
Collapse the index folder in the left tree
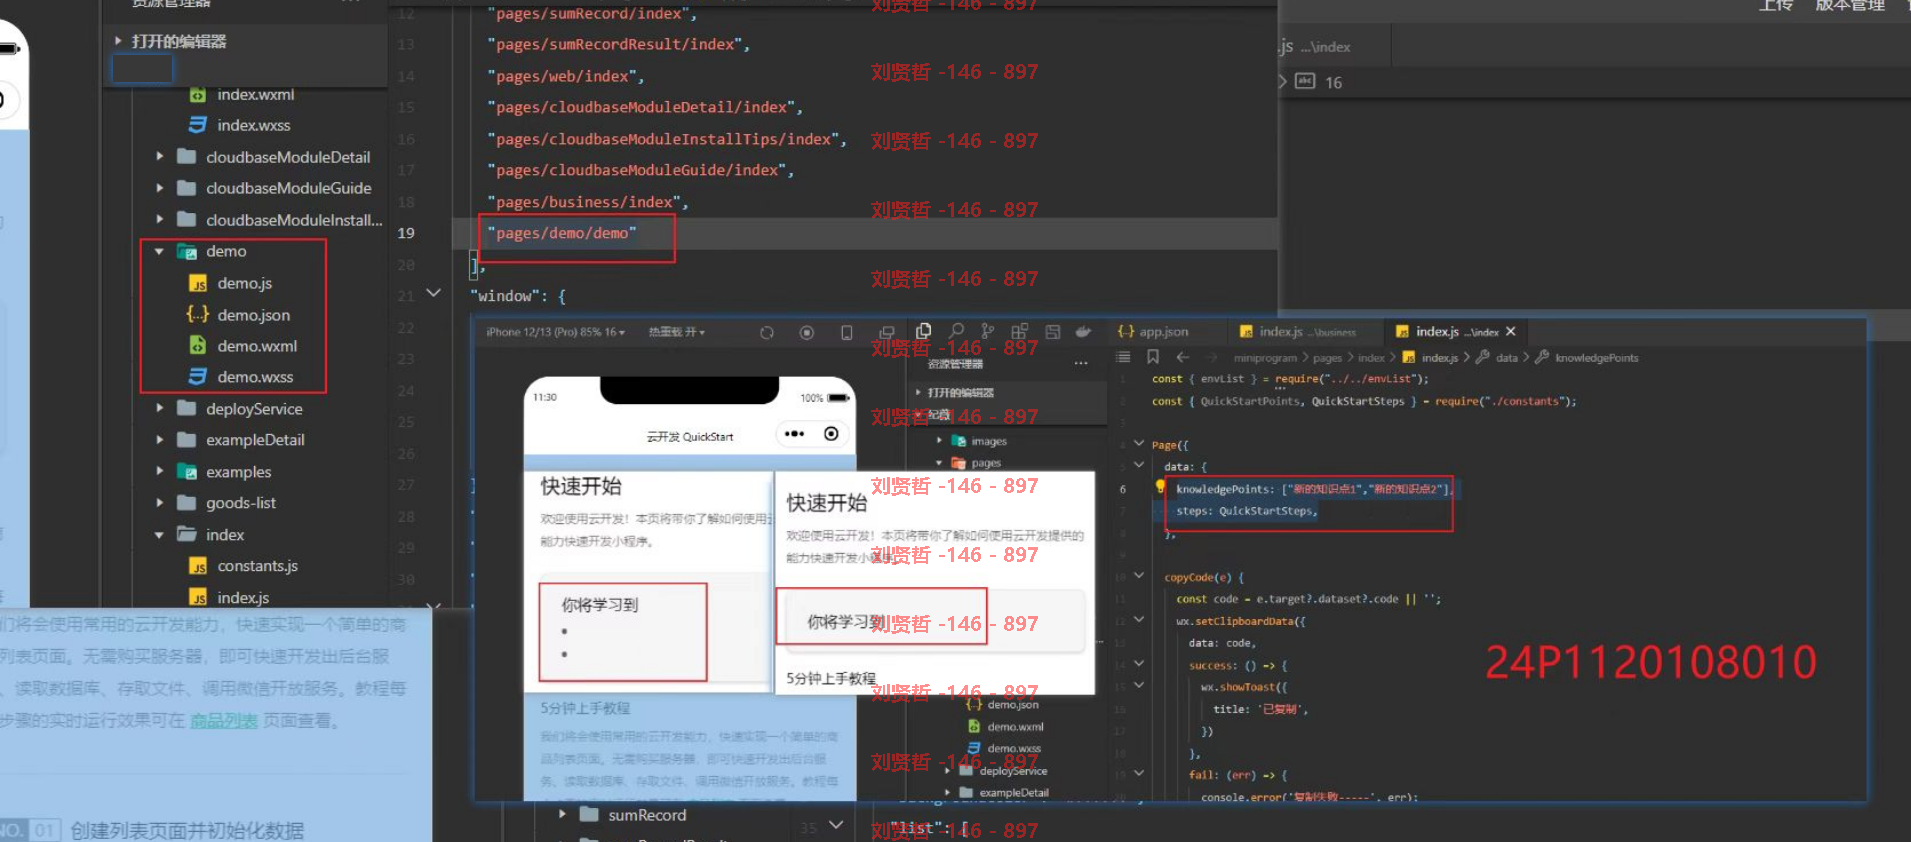(x=160, y=535)
